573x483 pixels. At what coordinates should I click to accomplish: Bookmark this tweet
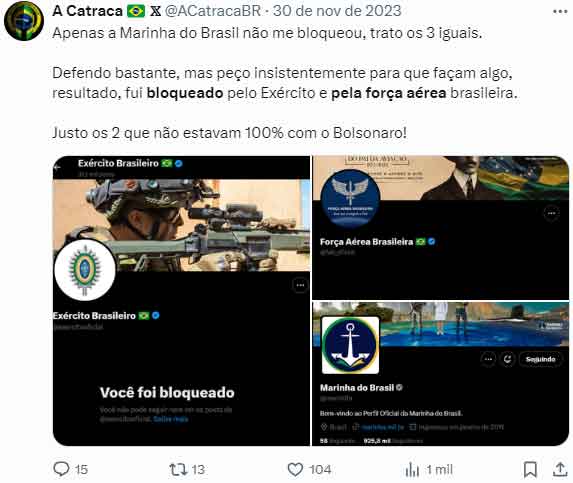(530, 469)
